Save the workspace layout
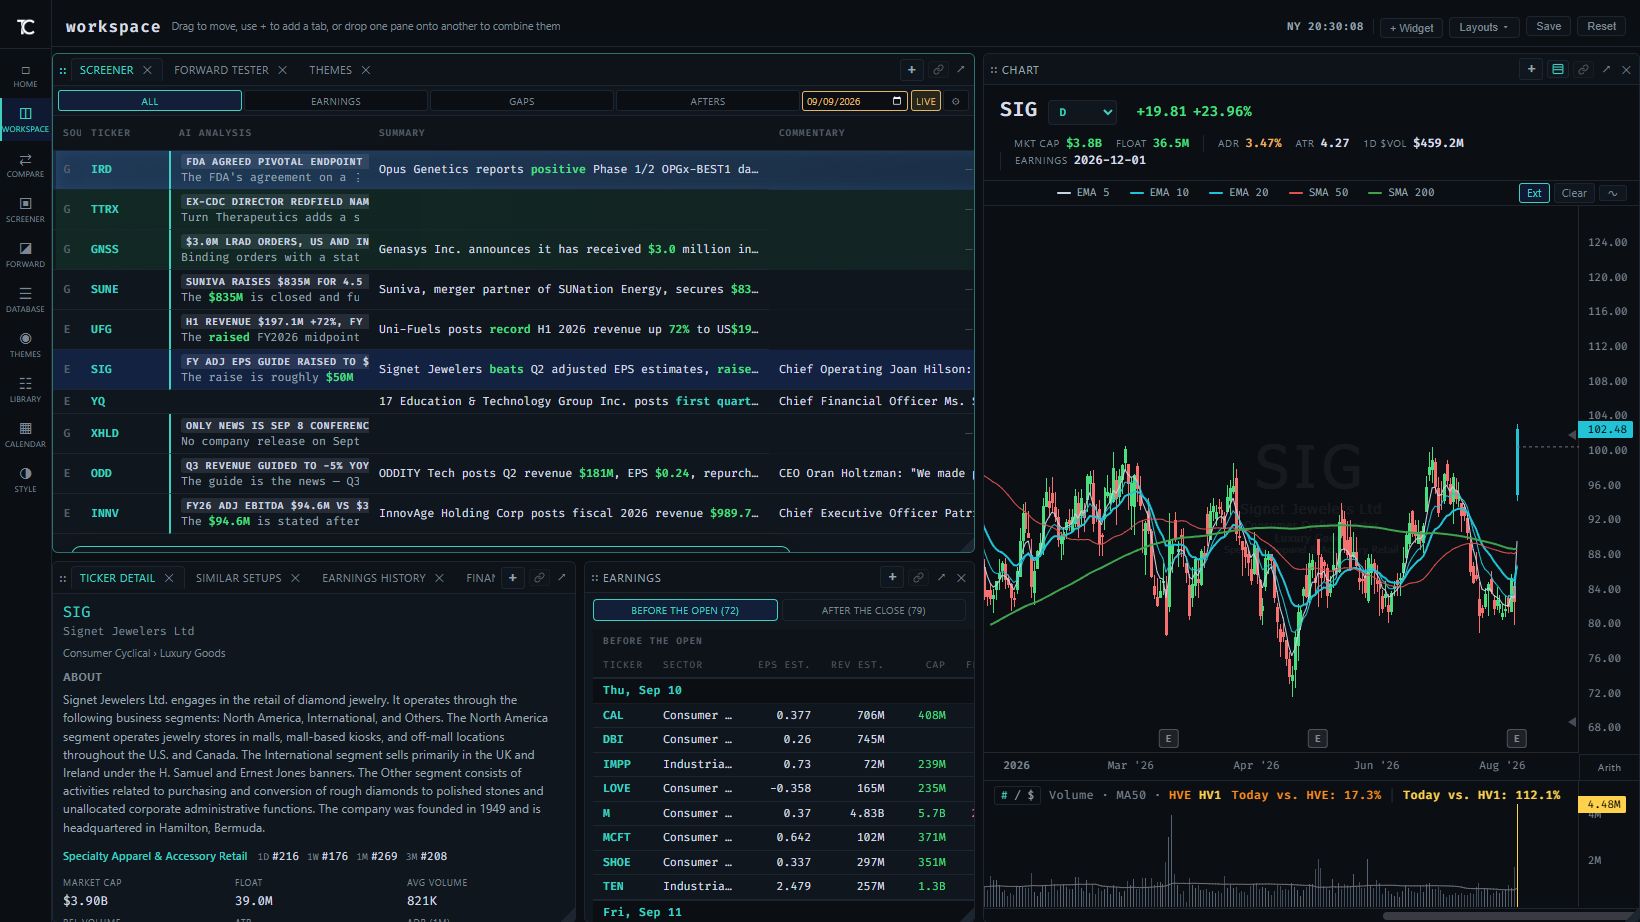The image size is (1640, 922). click(x=1548, y=27)
